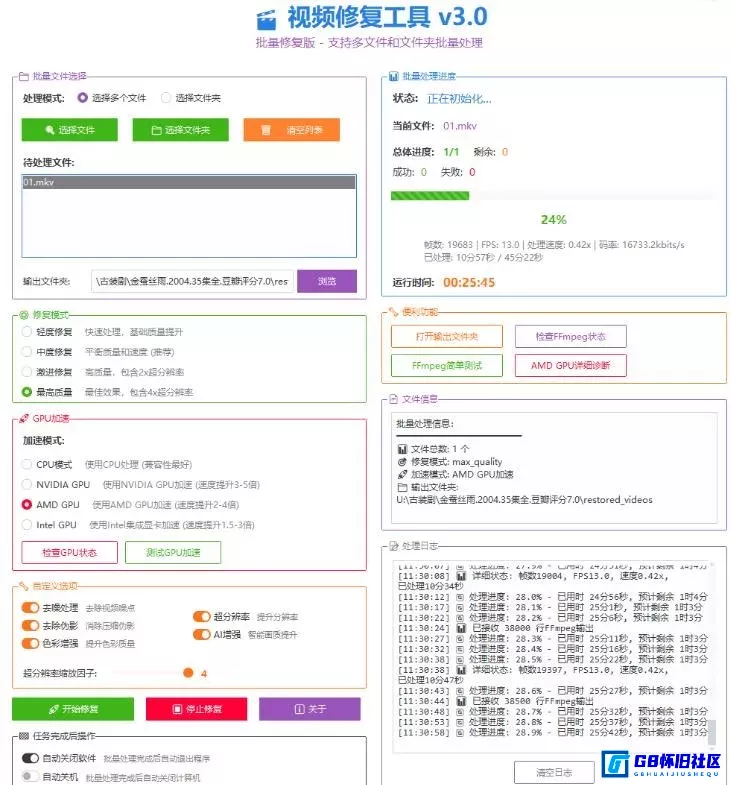The width and height of the screenshot is (731, 785).
Task: Click the target icon beside 修复模式
Action: coord(24,315)
